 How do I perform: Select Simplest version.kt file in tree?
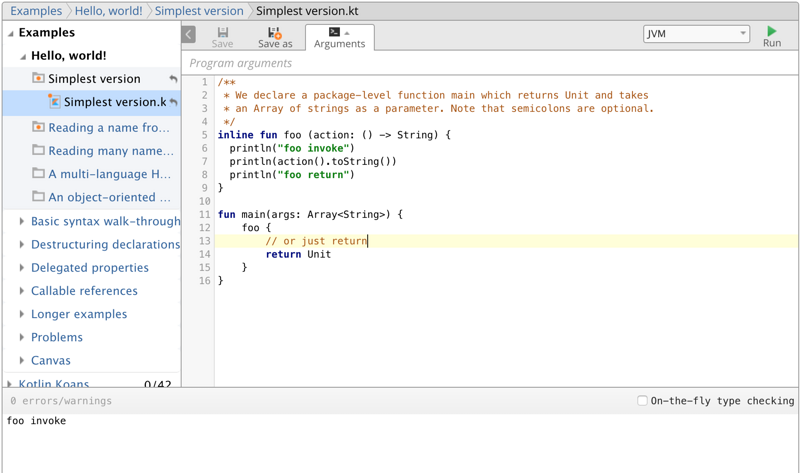(115, 102)
